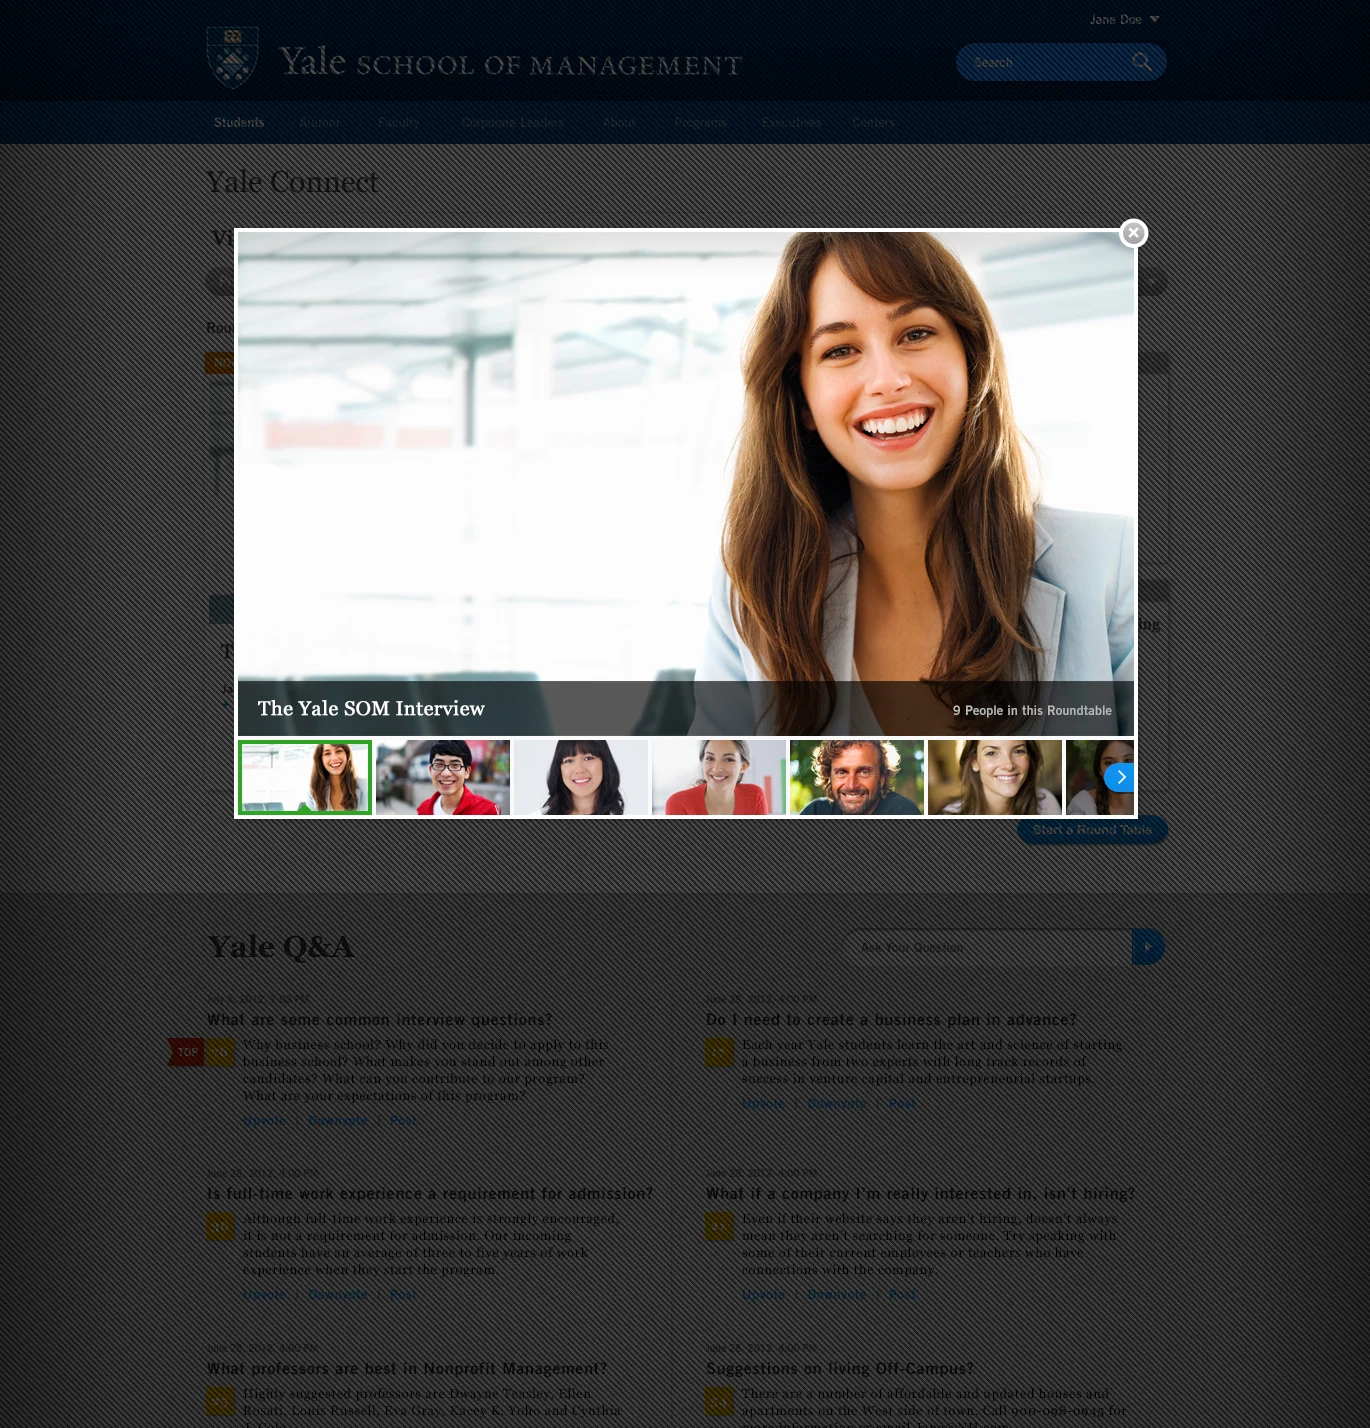
Task: Open the Alumni menu item
Action: [x=320, y=123]
